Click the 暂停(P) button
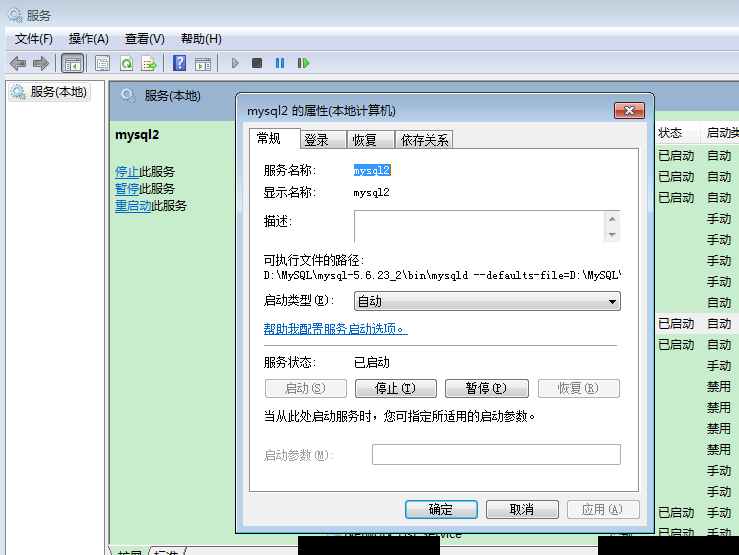The width and height of the screenshot is (739, 555). [486, 388]
